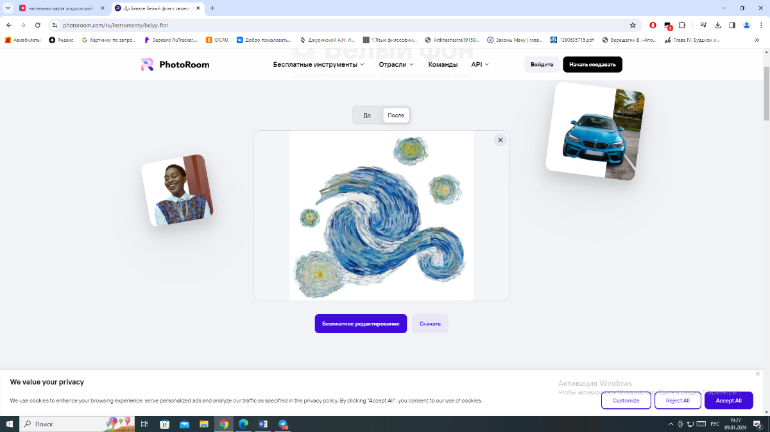Open the Extensions puzzle menu
This screenshot has width=770, height=432.
pyautogui.click(x=682, y=25)
